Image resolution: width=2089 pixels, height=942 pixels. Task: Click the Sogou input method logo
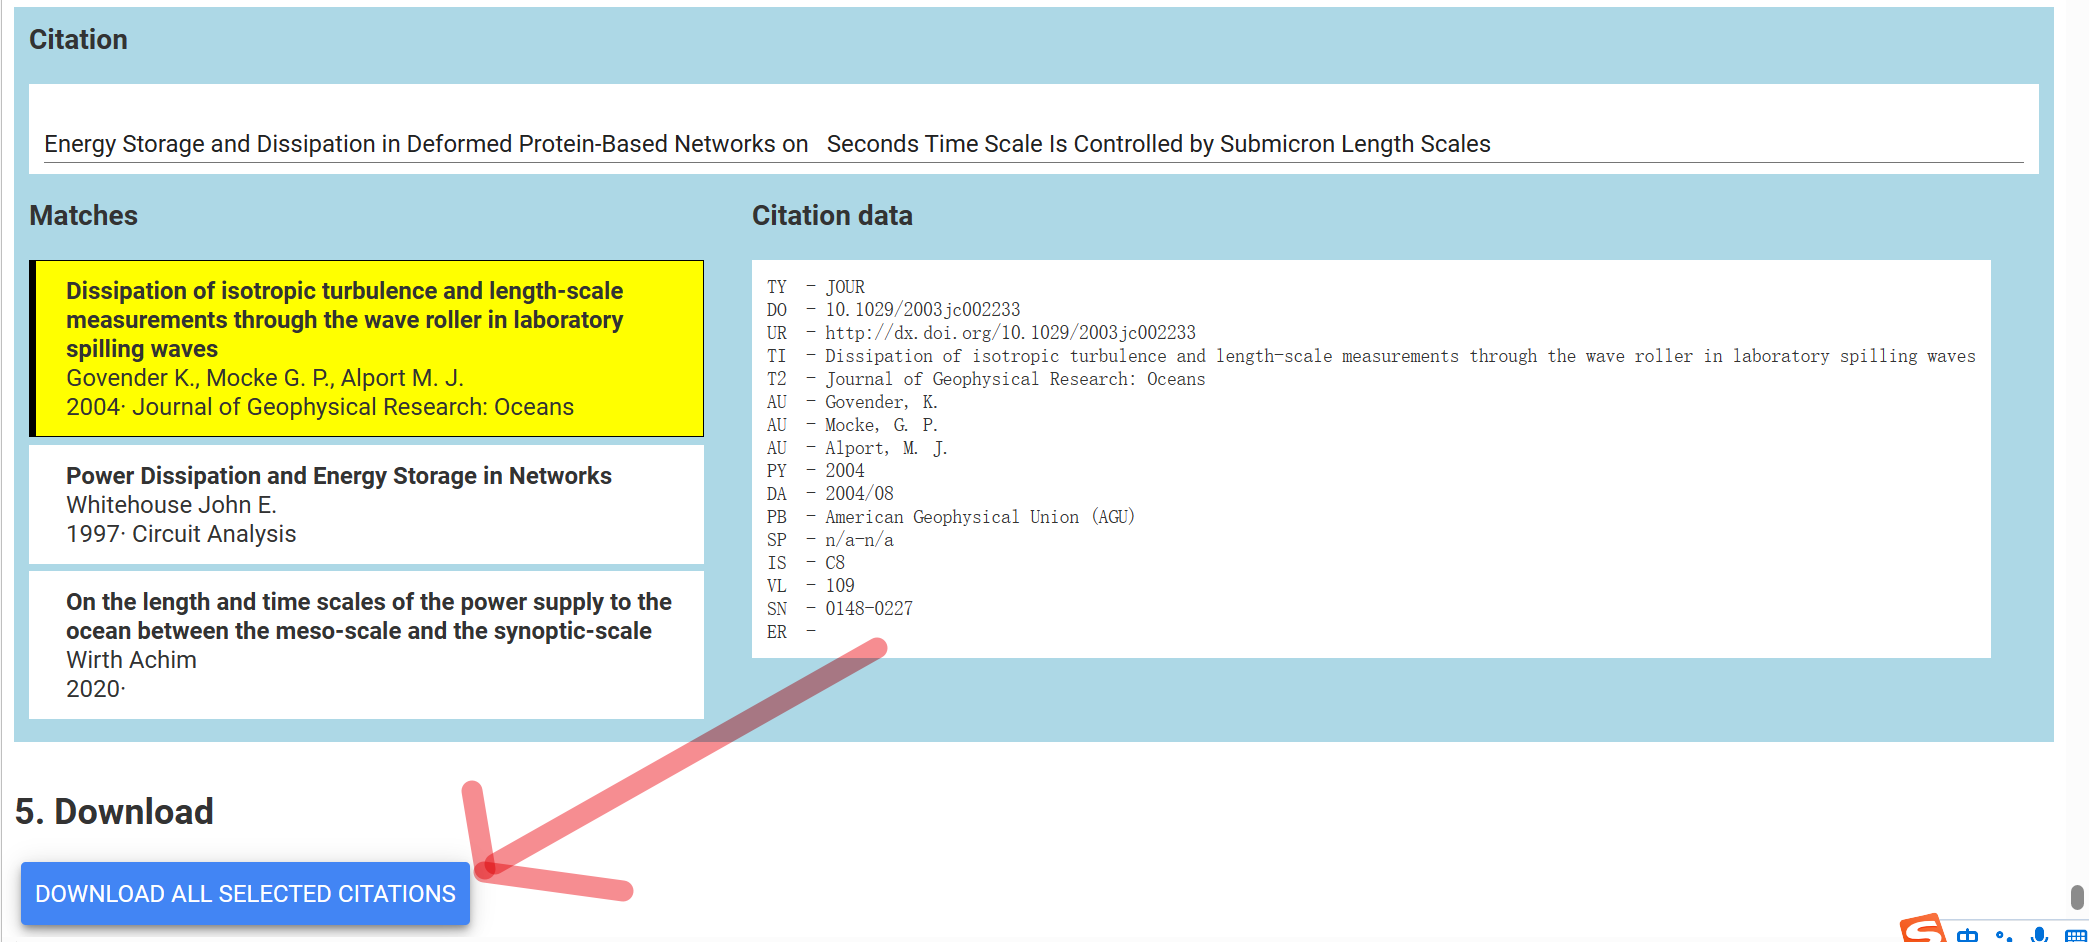click(1922, 930)
